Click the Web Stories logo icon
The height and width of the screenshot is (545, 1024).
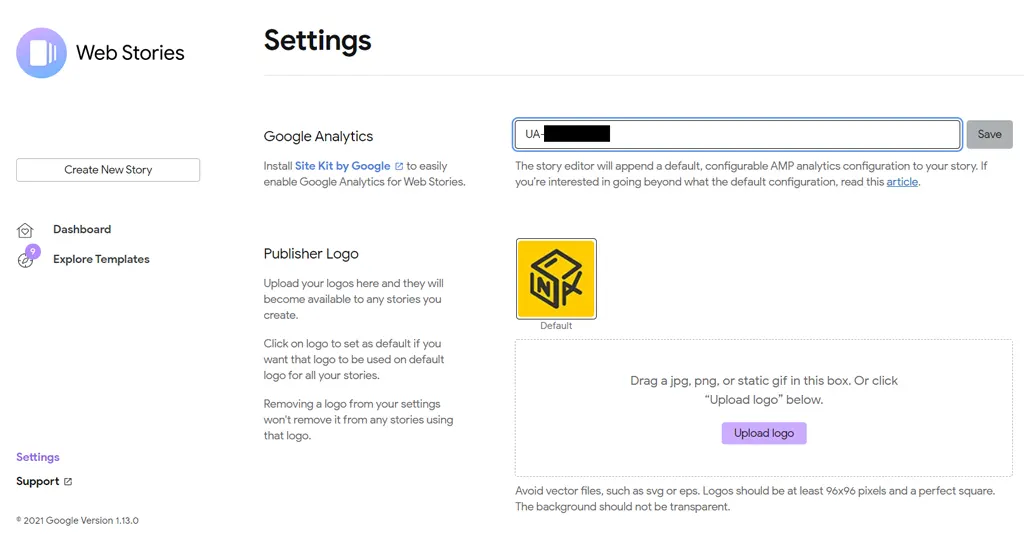click(41, 53)
